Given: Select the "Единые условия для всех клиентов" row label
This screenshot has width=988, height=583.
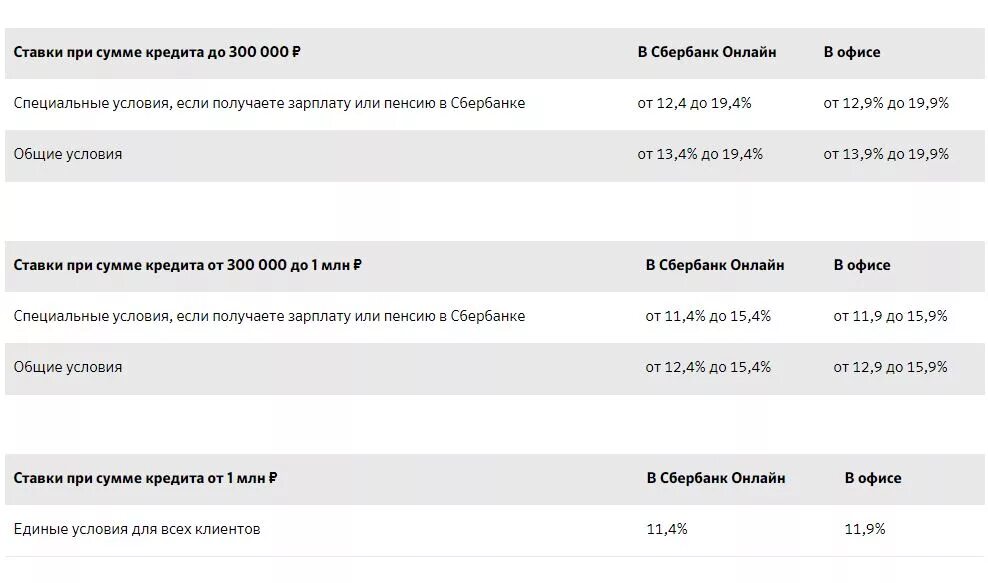Looking at the screenshot, I should (137, 529).
